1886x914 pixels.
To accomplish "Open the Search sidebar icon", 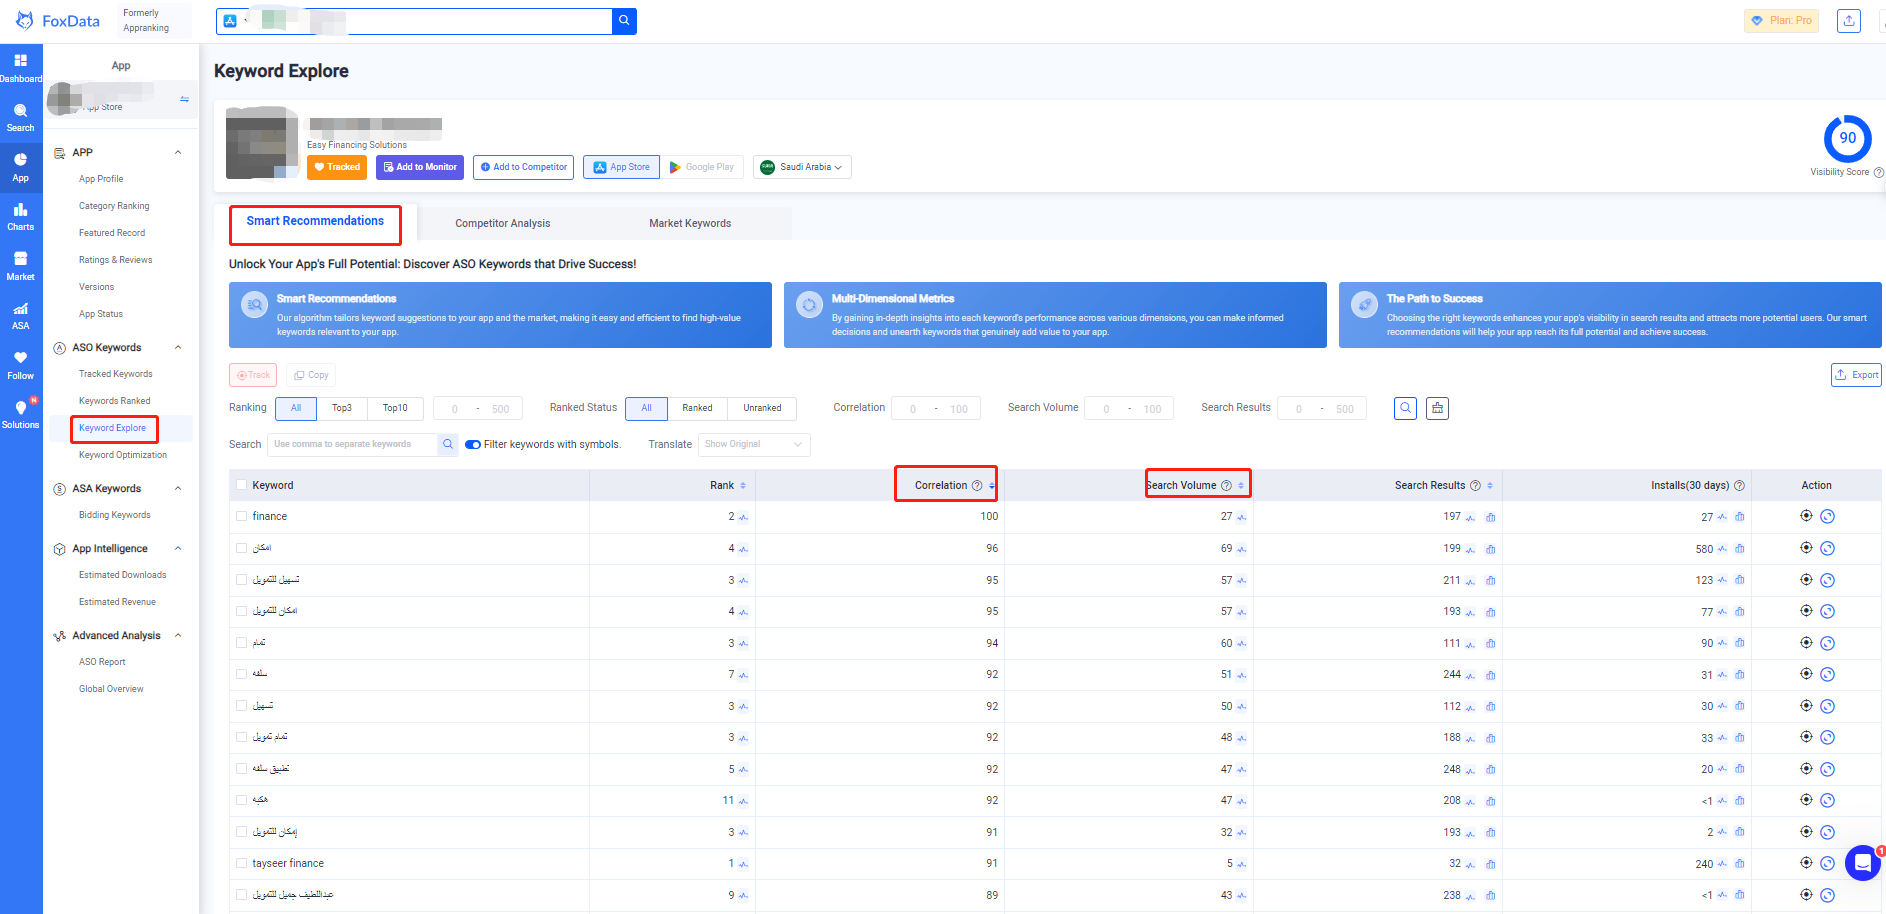I will coord(21,118).
